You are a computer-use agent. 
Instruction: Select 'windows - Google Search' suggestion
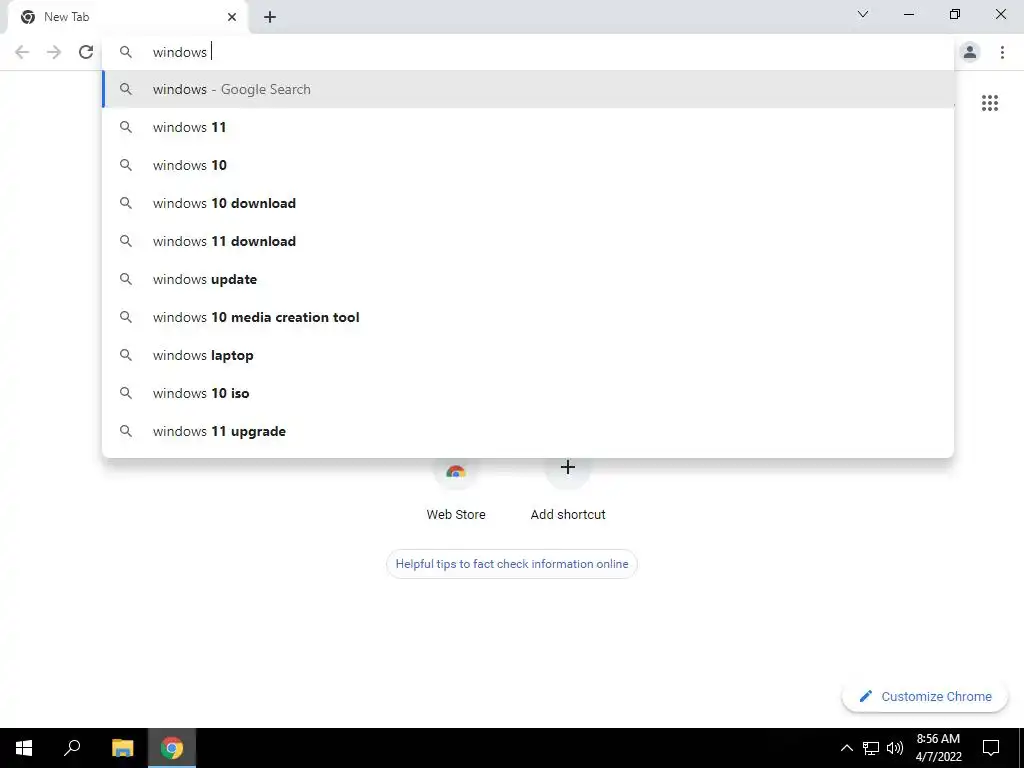(528, 89)
